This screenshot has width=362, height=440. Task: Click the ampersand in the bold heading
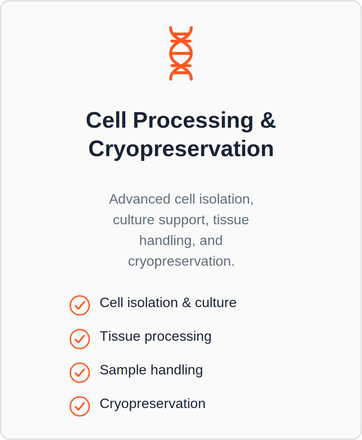(x=268, y=120)
